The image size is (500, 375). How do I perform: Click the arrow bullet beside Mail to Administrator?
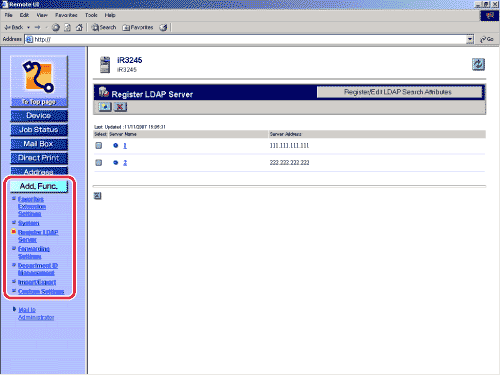(14, 309)
